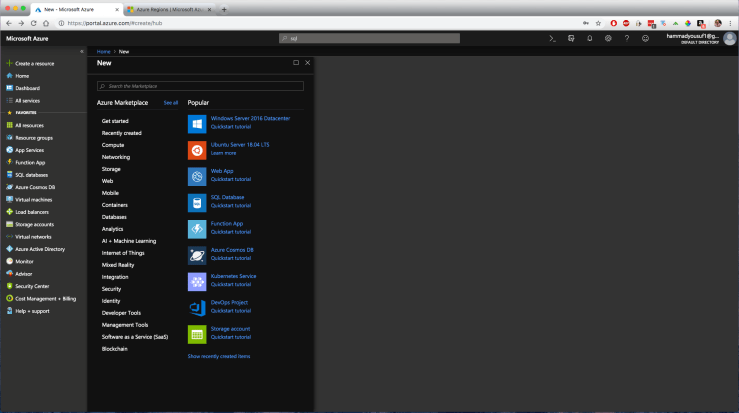This screenshot has height=413, width=739.
Task: Click See all Marketplace link
Action: (171, 103)
